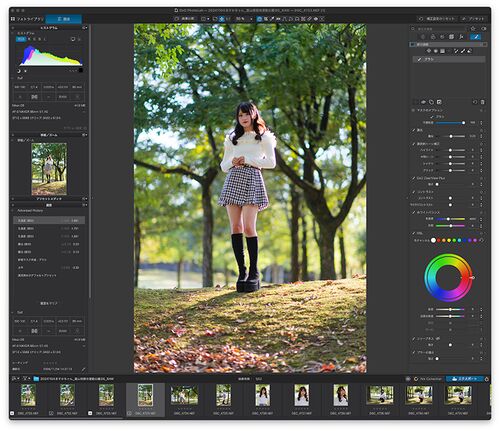Toggle the HSL section checkmark
Viewport: 500px width, 431px height.
(414, 233)
